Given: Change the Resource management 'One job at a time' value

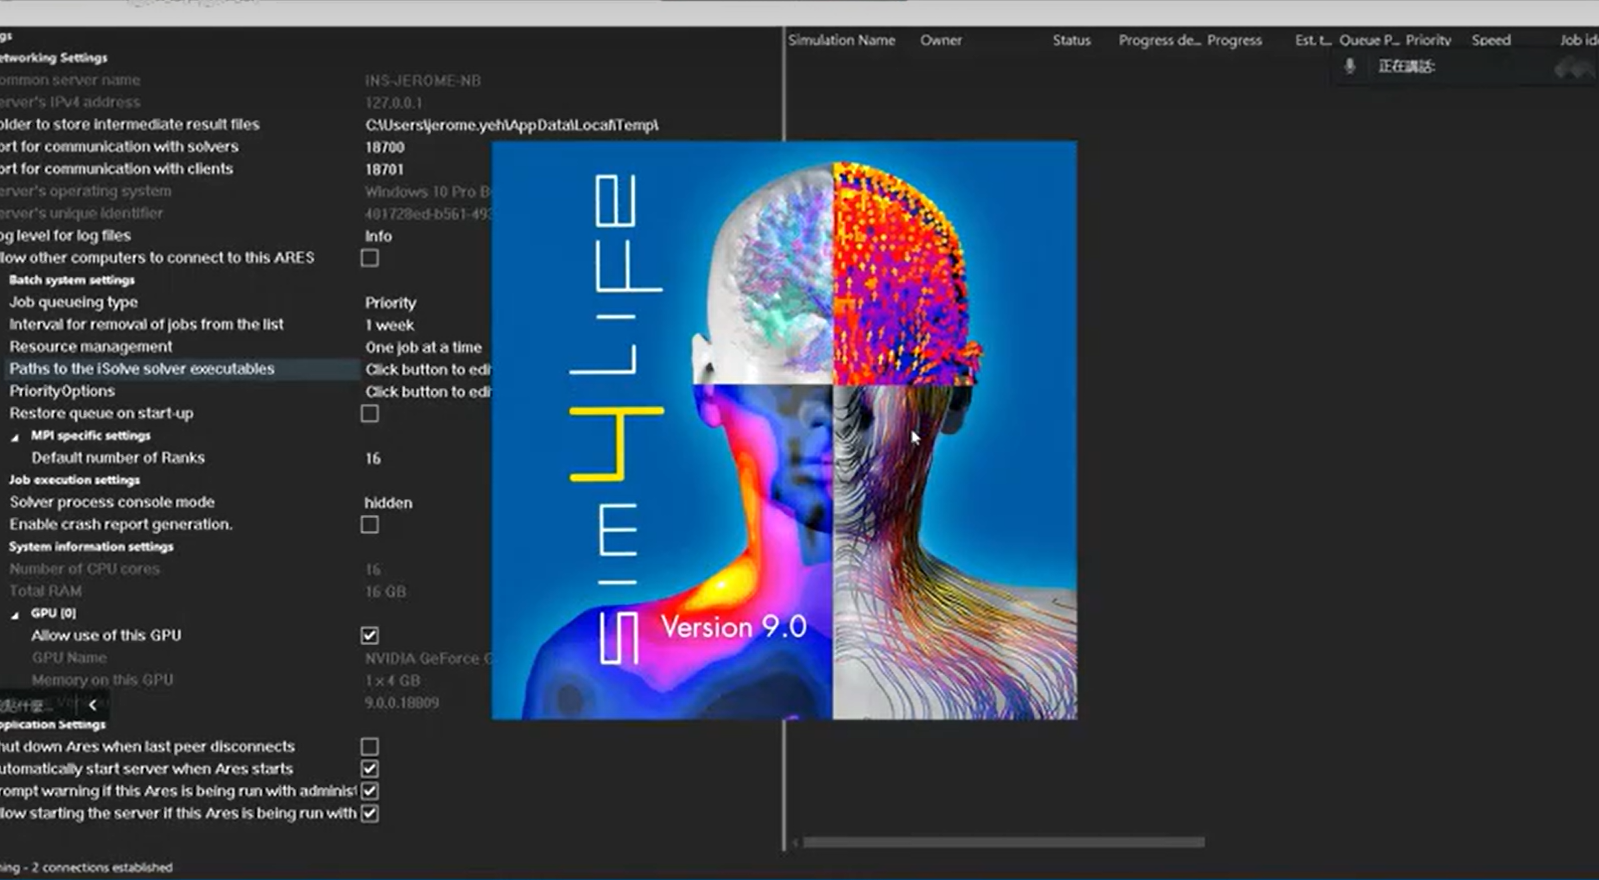Looking at the screenshot, I should coord(423,347).
